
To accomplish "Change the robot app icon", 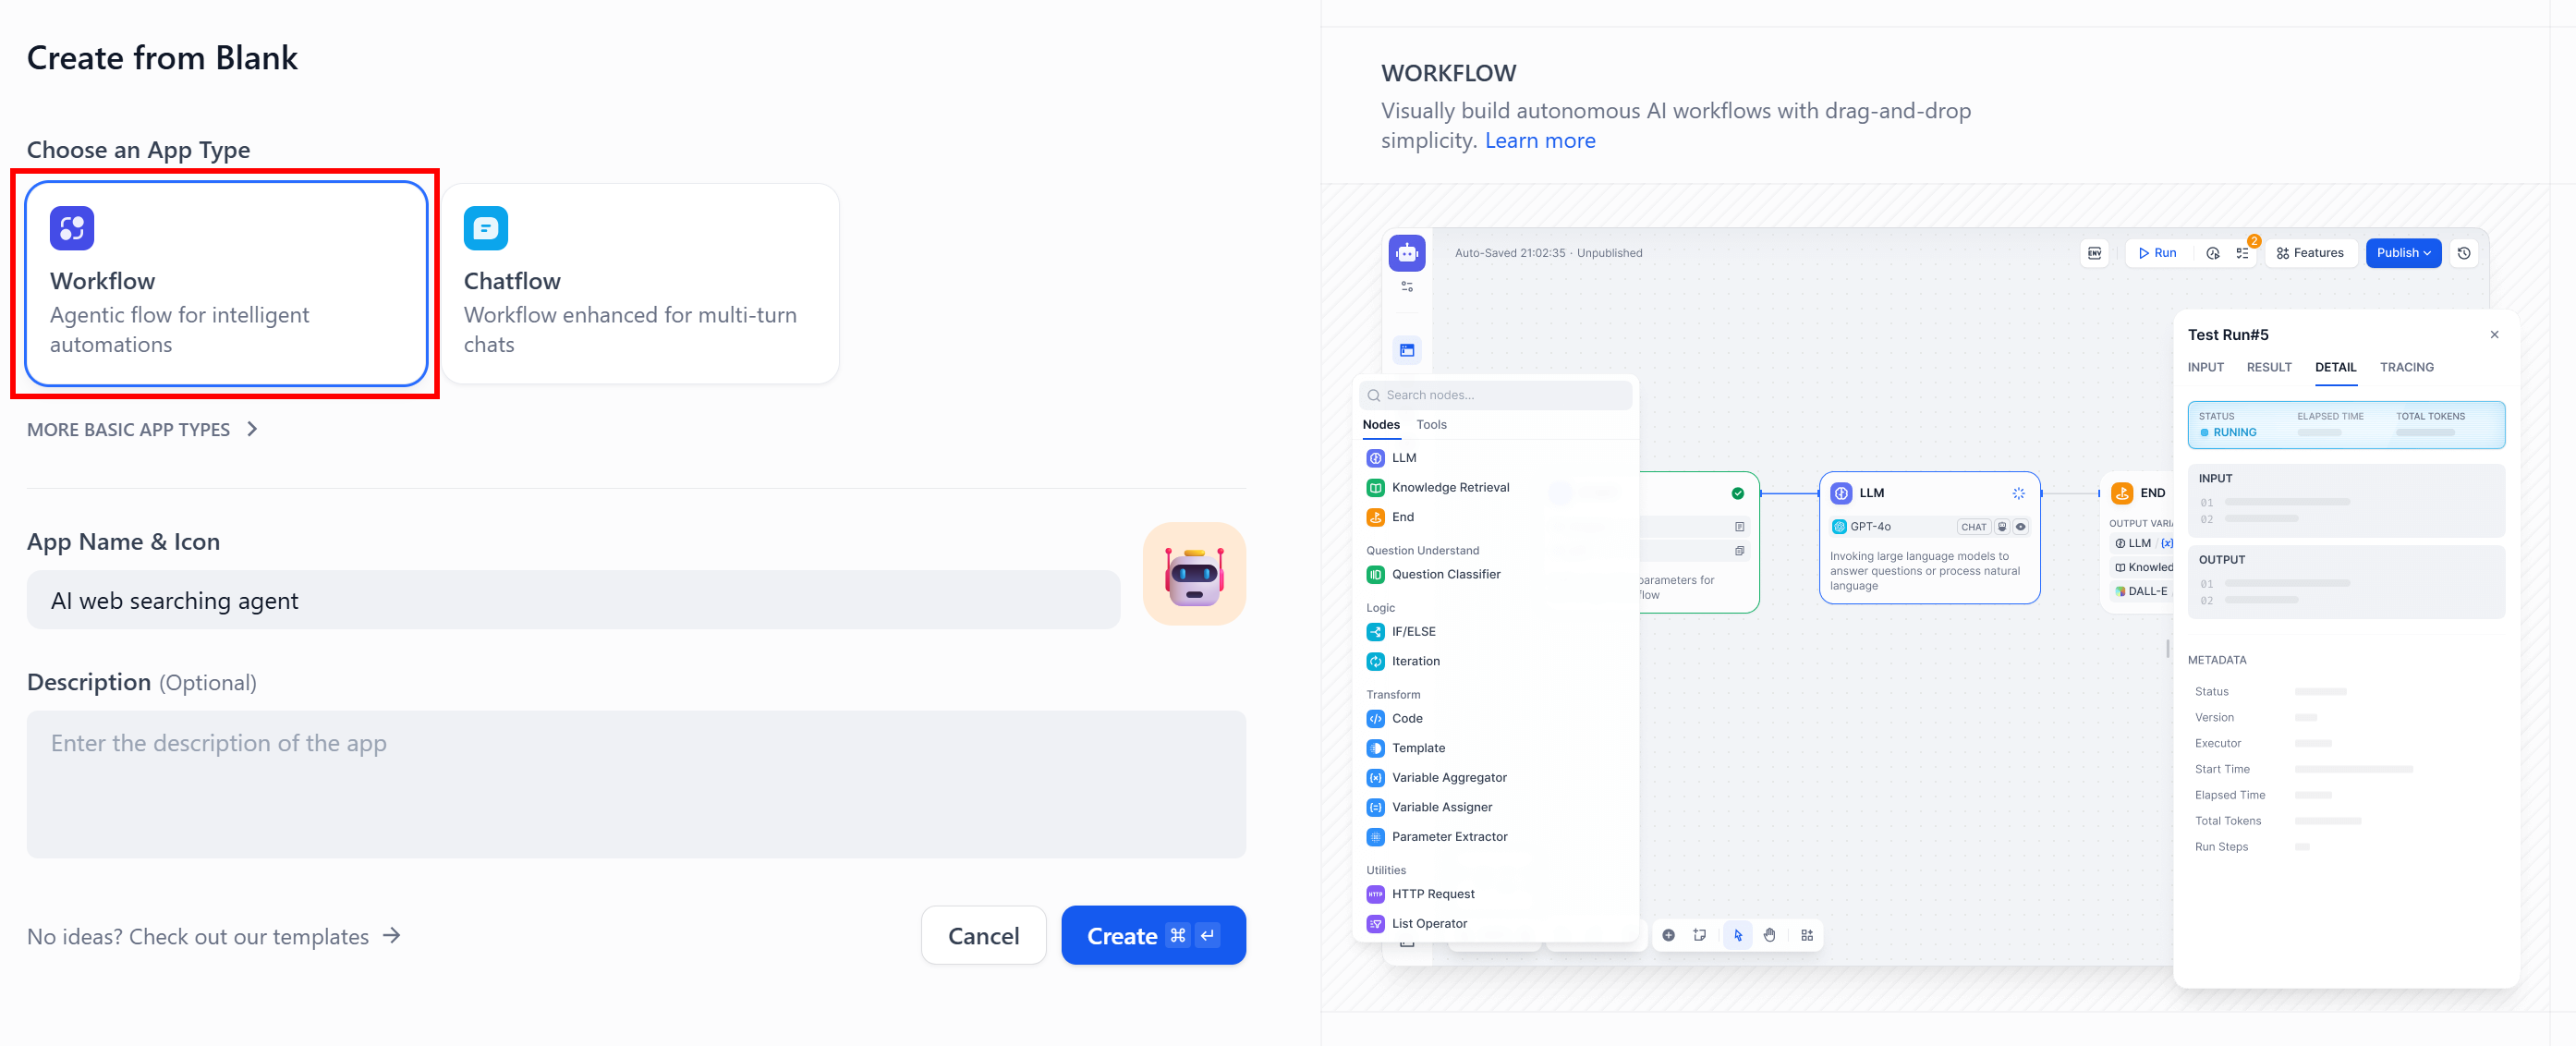I will pyautogui.click(x=1194, y=574).
